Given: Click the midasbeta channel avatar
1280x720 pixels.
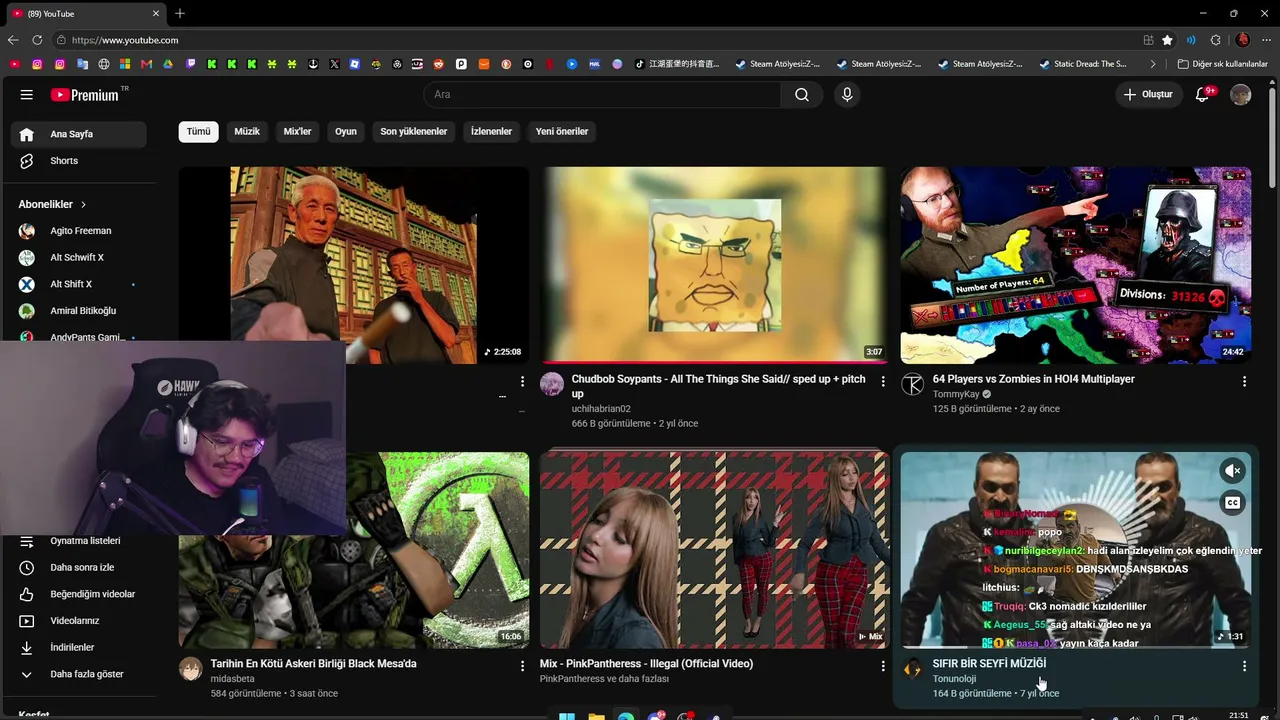Looking at the screenshot, I should pyautogui.click(x=190, y=669).
